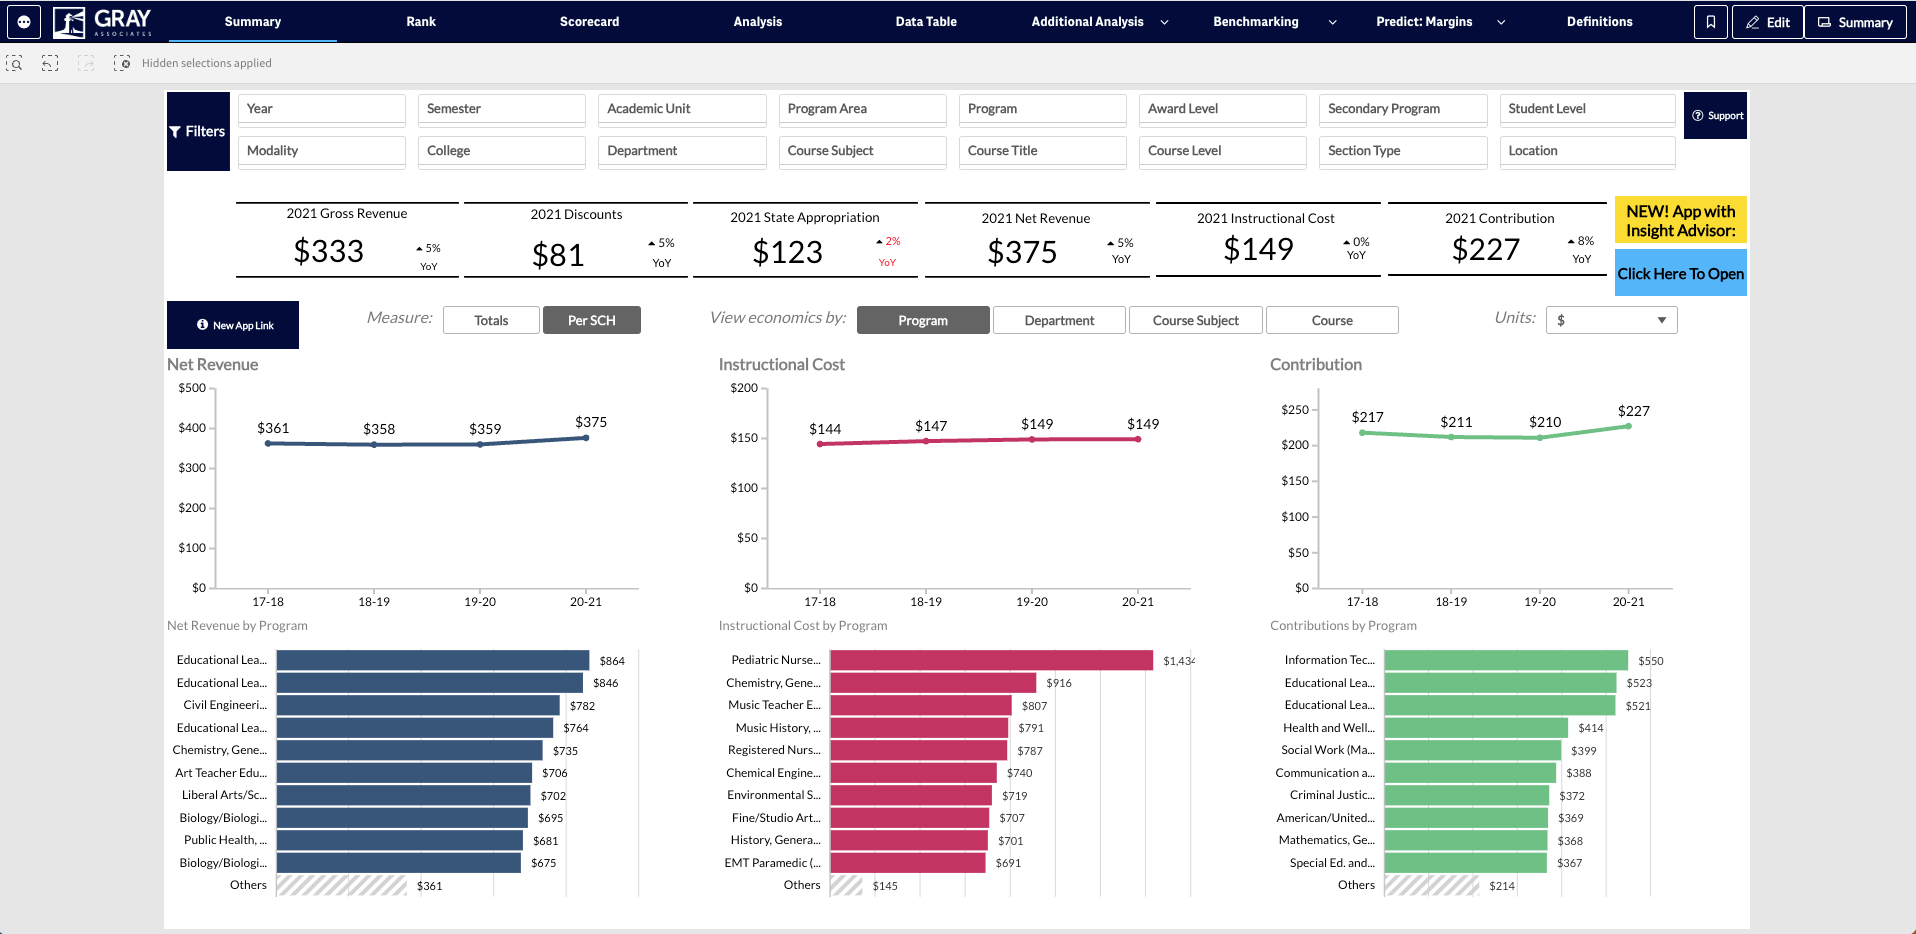Open the bookmarks icon
1916x934 pixels.
[x=1711, y=22]
